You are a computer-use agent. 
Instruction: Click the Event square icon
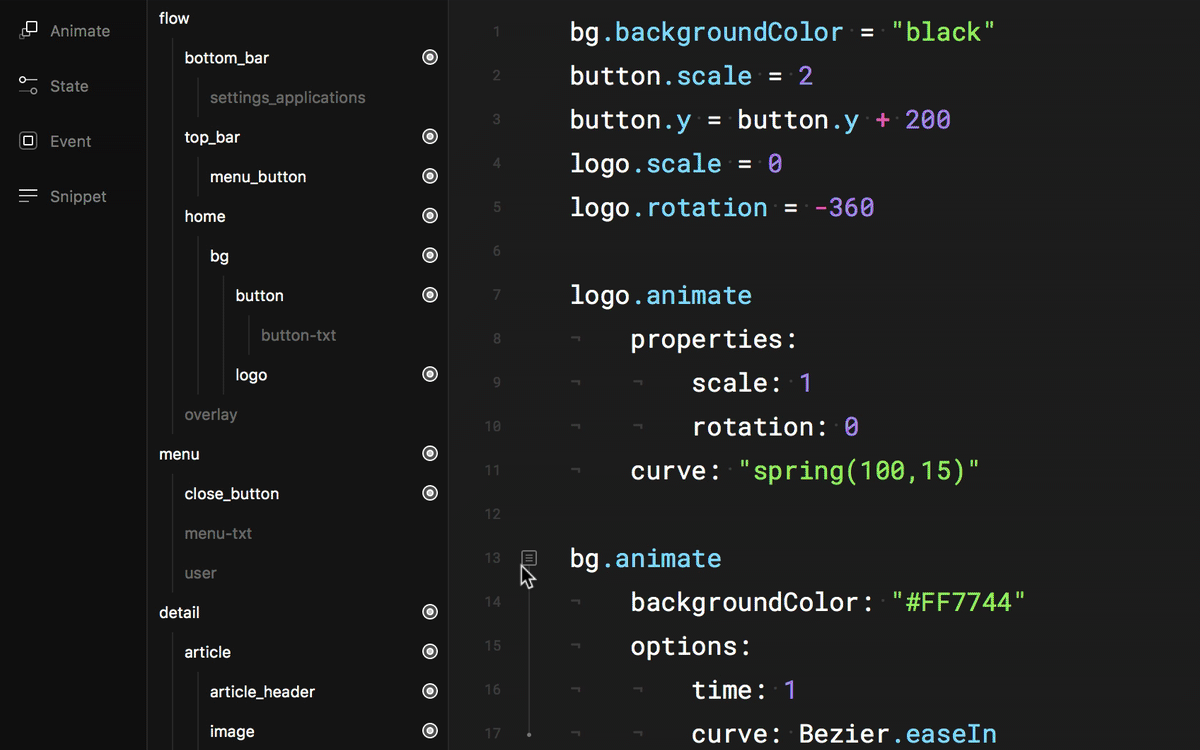pyautogui.click(x=28, y=141)
